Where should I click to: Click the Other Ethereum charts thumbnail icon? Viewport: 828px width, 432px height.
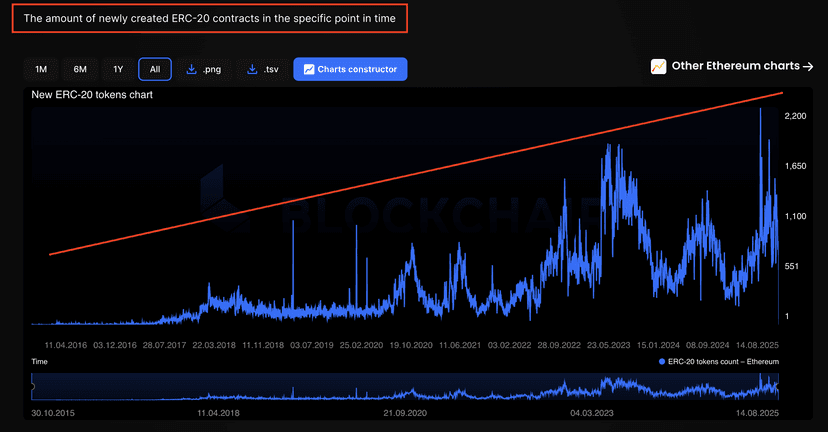[x=658, y=67]
